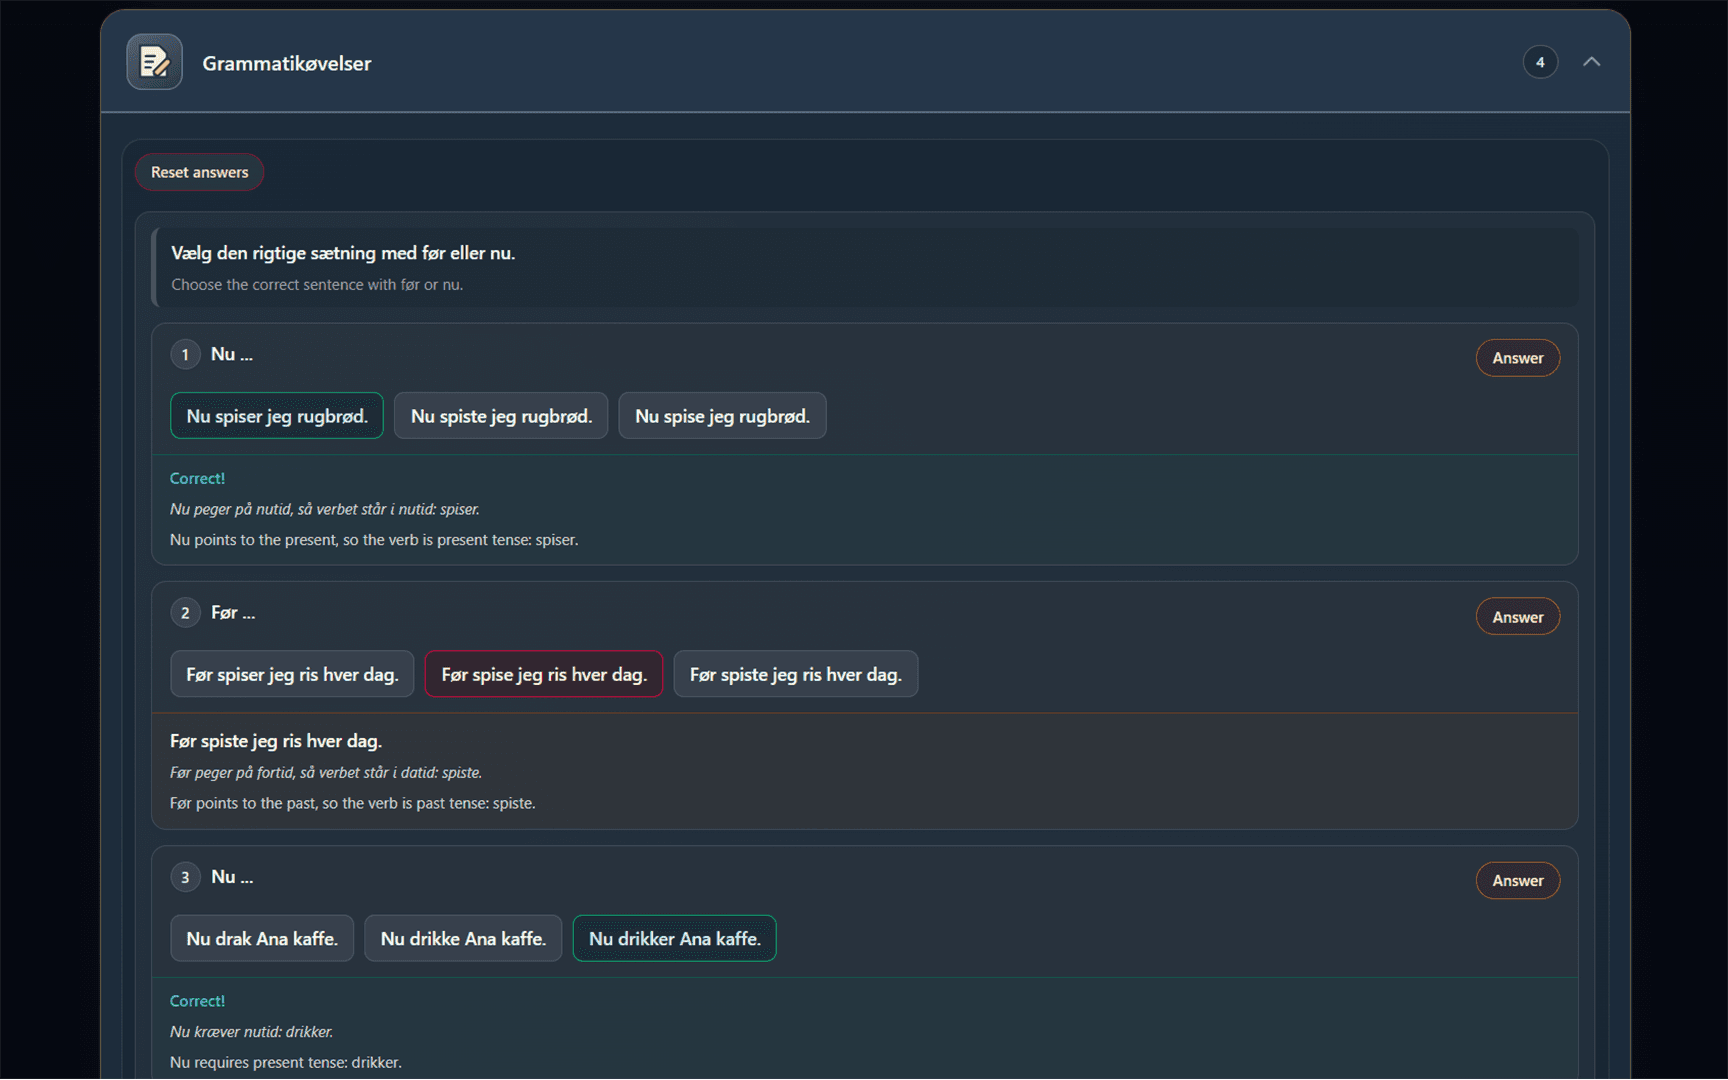Reveal the answer for question 1
This screenshot has height=1080, width=1728.
point(1517,358)
